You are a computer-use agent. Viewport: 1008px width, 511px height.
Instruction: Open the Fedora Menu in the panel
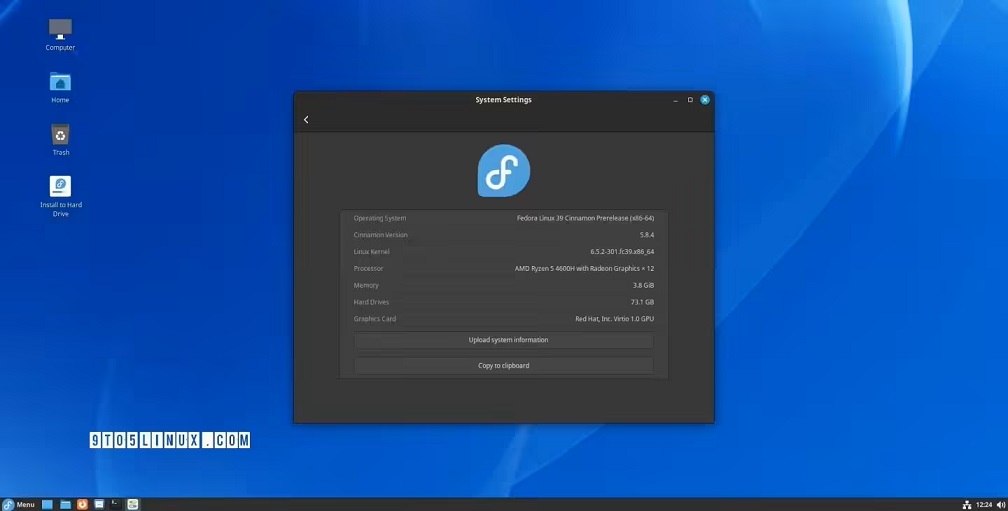click(x=19, y=505)
